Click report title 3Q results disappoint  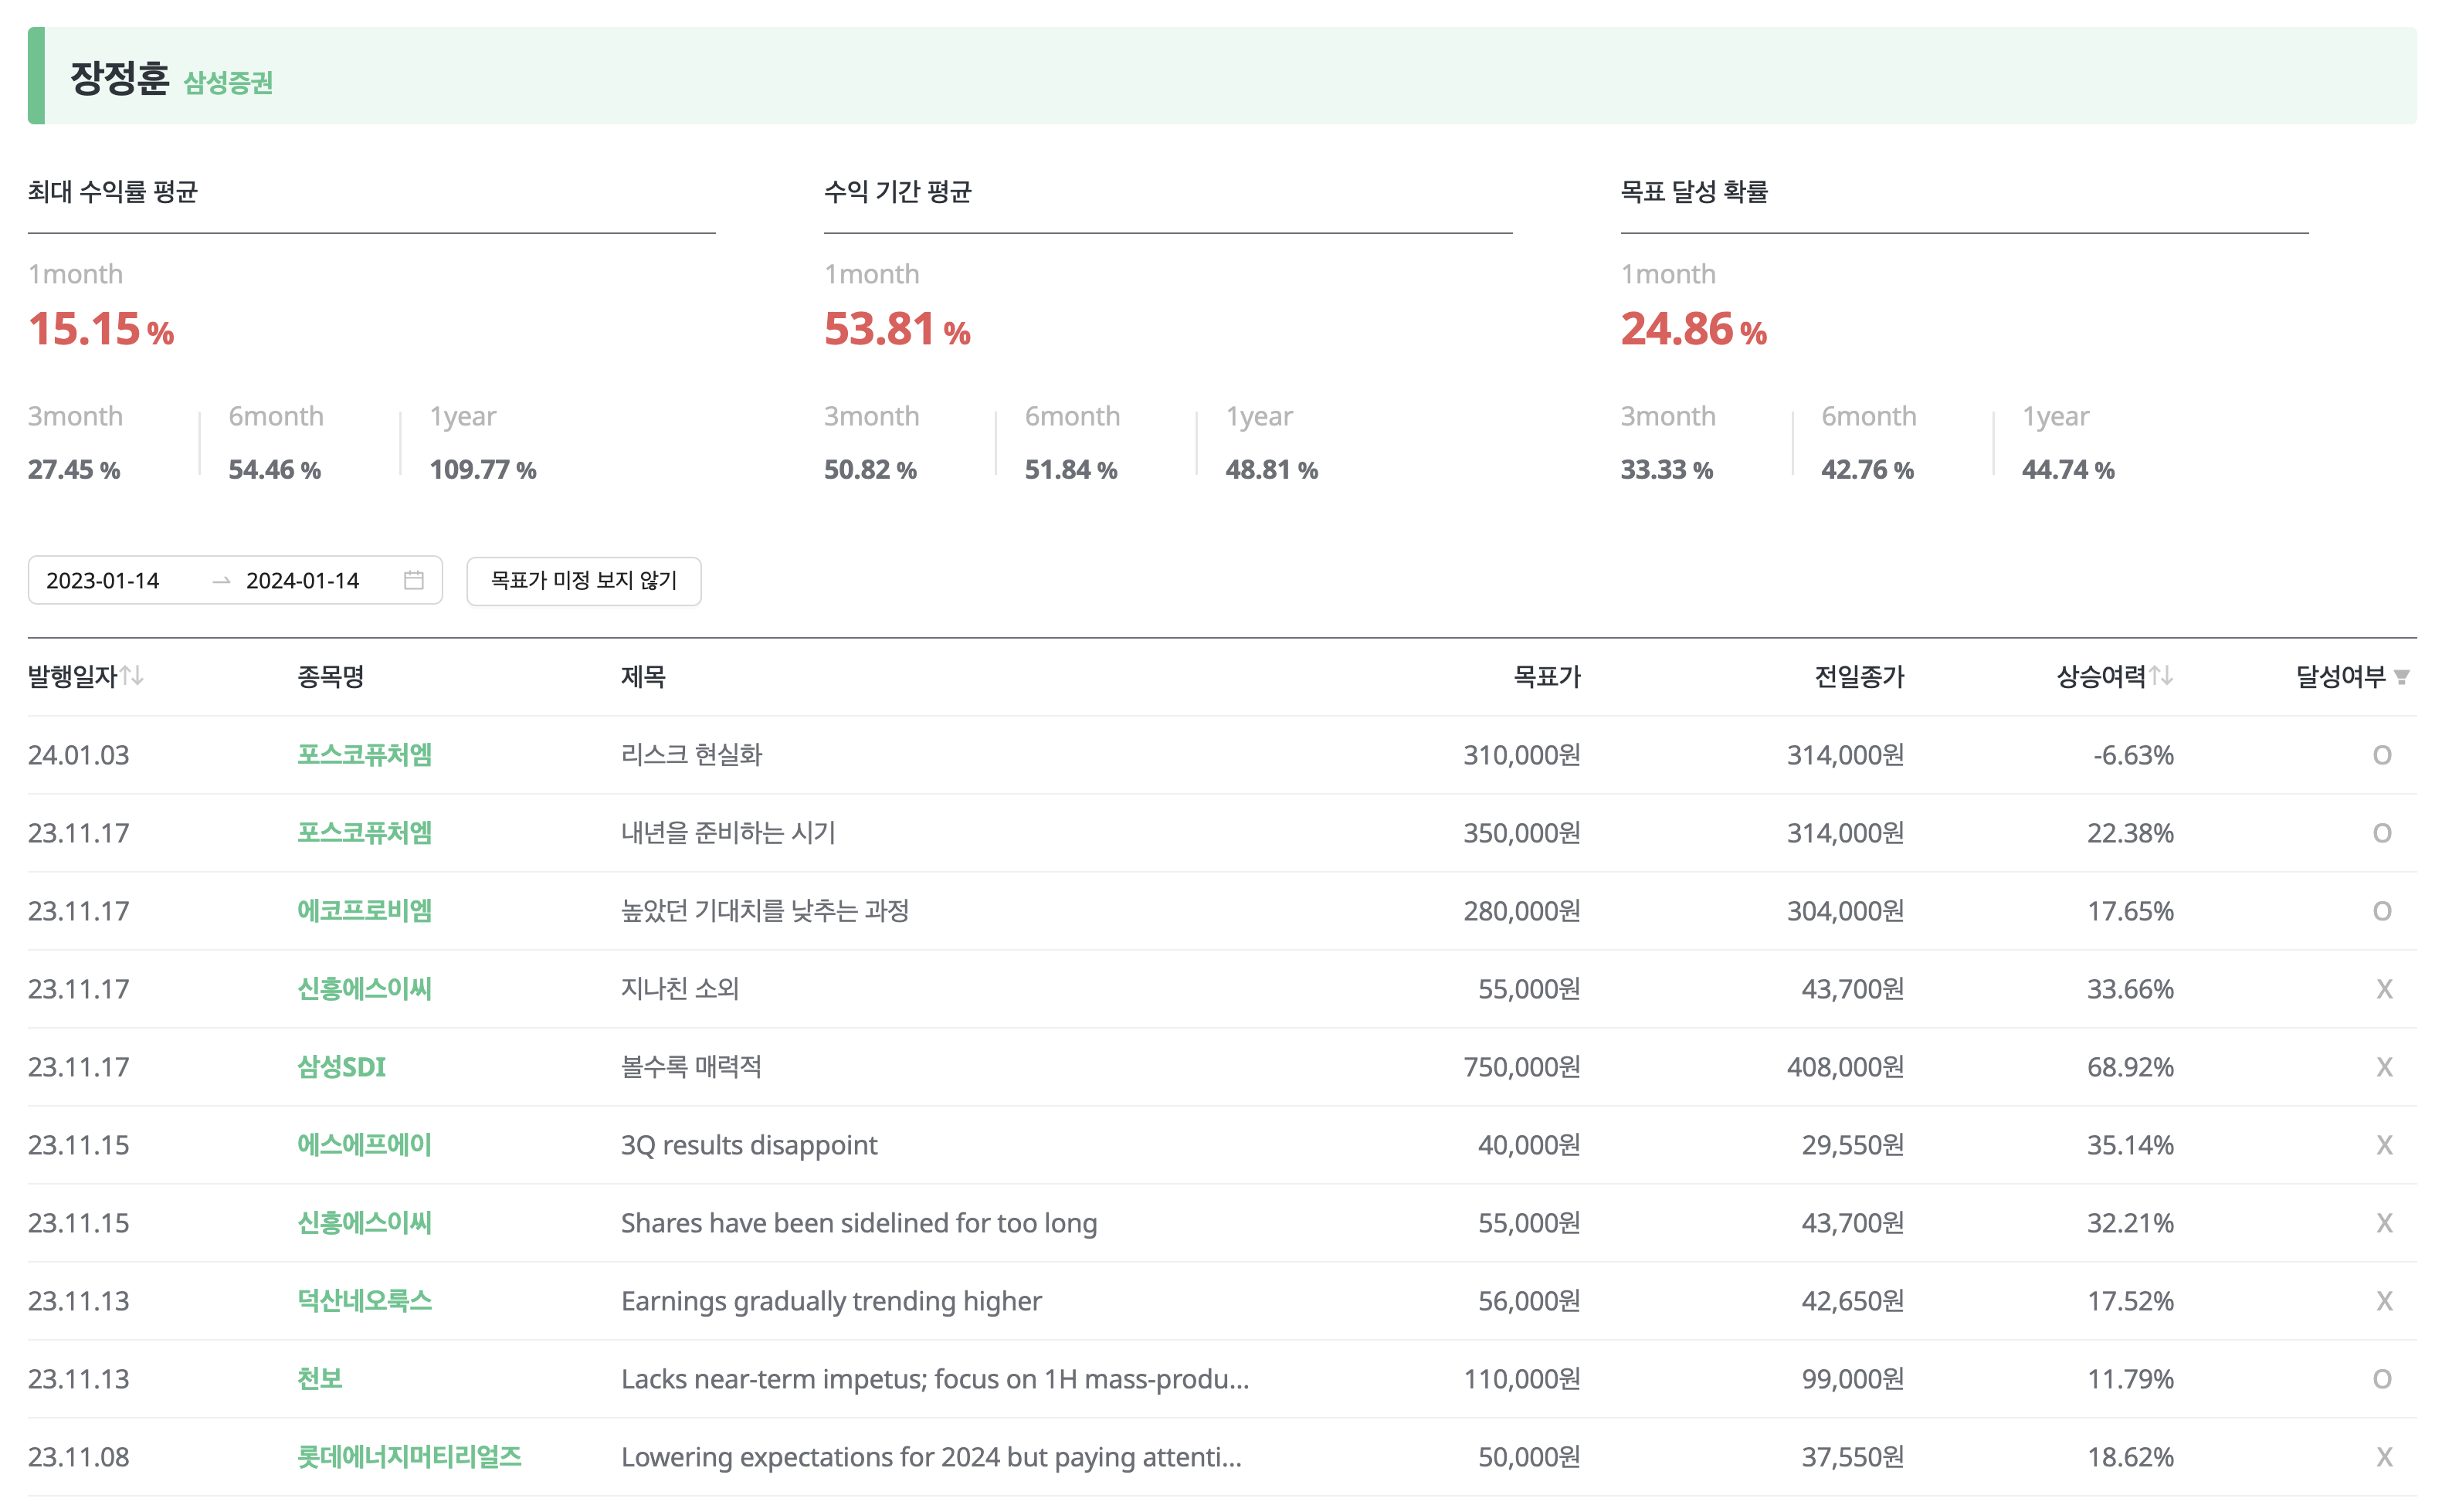(748, 1145)
